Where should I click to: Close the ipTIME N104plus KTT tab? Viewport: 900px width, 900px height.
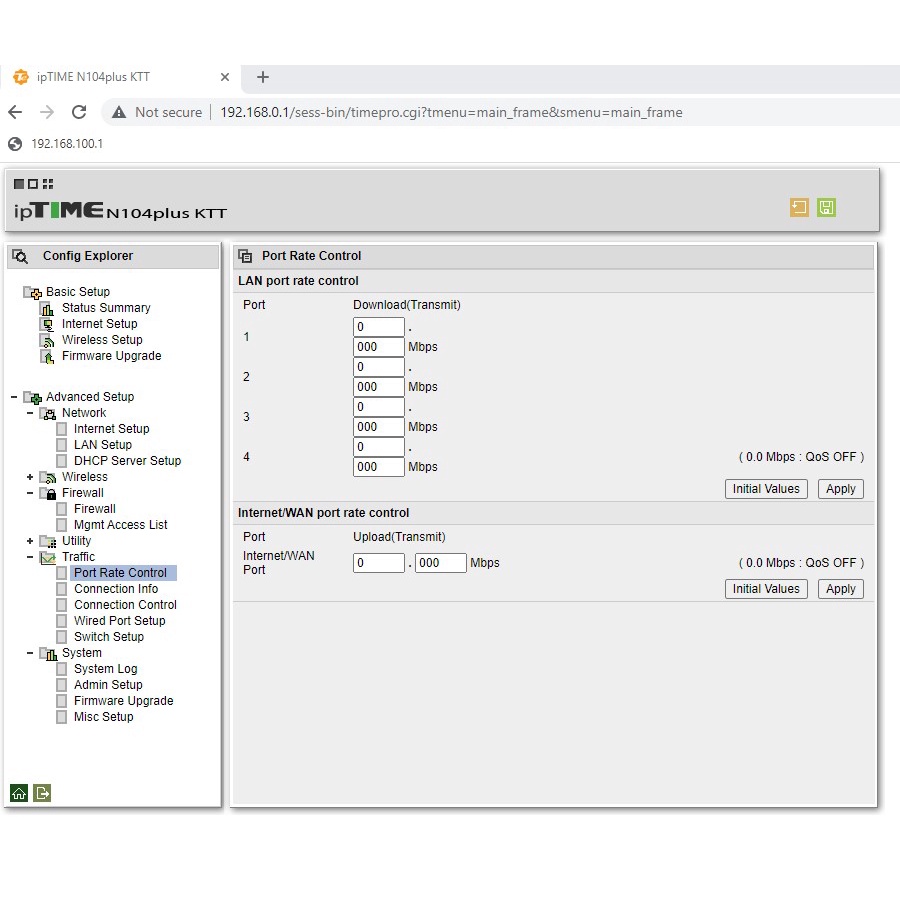225,77
